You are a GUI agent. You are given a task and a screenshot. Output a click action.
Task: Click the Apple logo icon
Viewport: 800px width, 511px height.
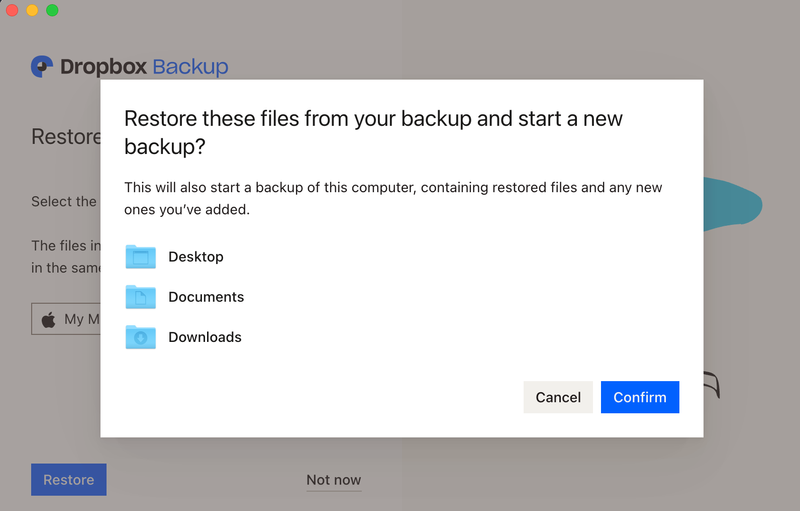(48, 319)
